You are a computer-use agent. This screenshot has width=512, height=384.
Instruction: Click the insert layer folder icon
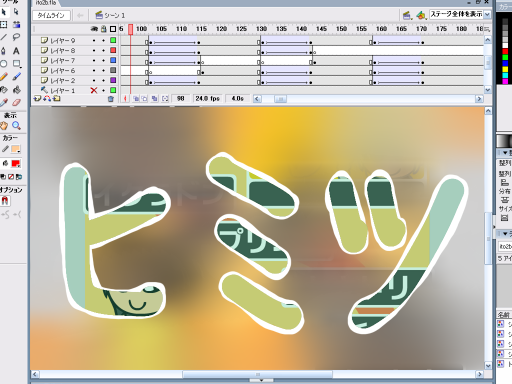57,98
